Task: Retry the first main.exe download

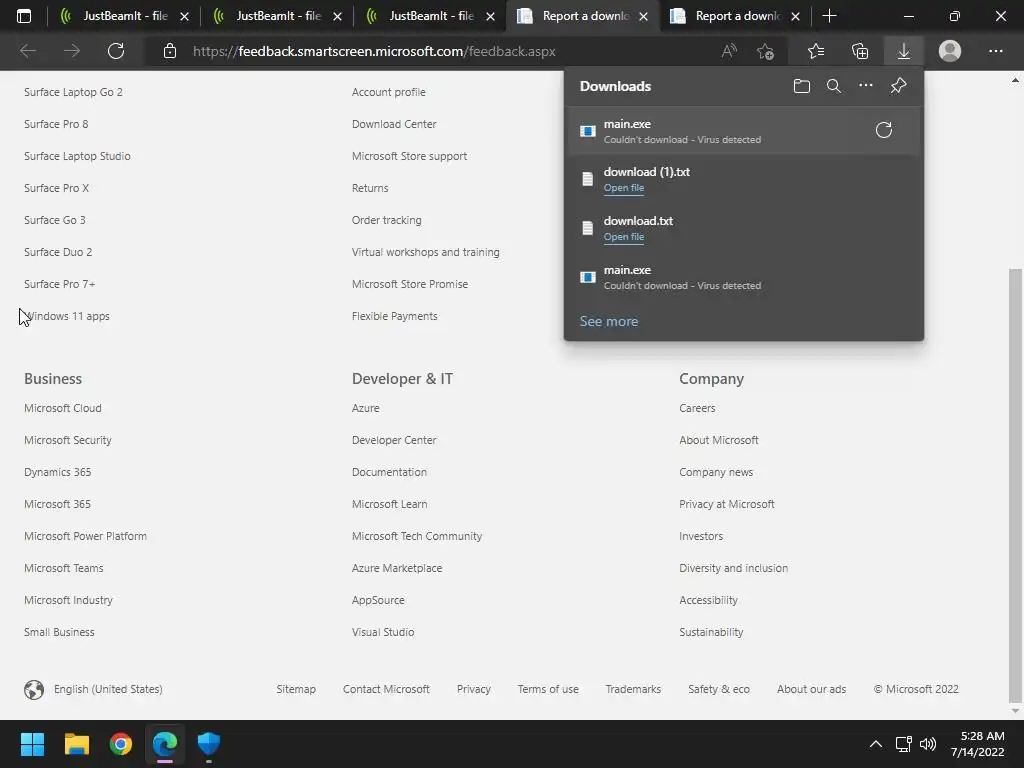Action: 883,130
